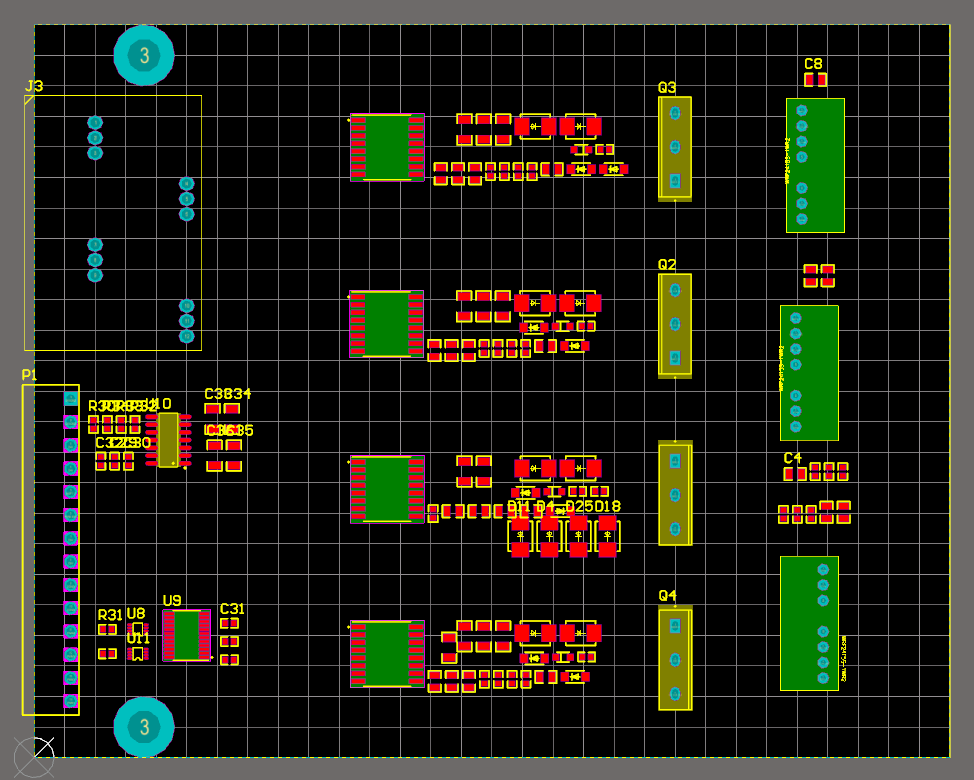Select the D11 designator label

tap(519, 507)
